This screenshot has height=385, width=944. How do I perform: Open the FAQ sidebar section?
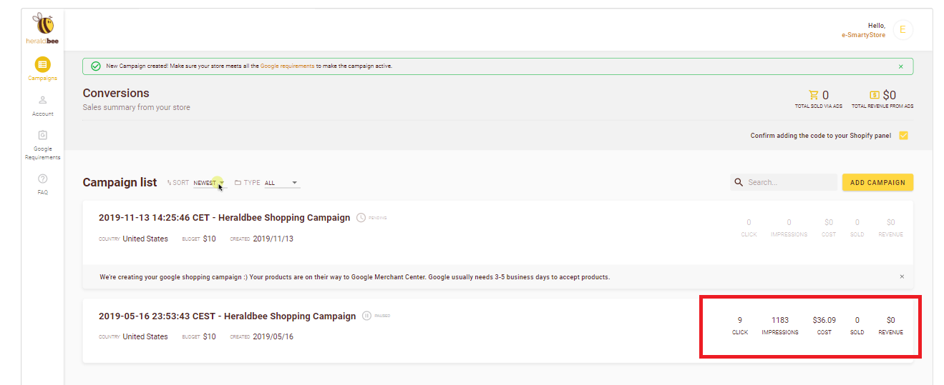[43, 184]
